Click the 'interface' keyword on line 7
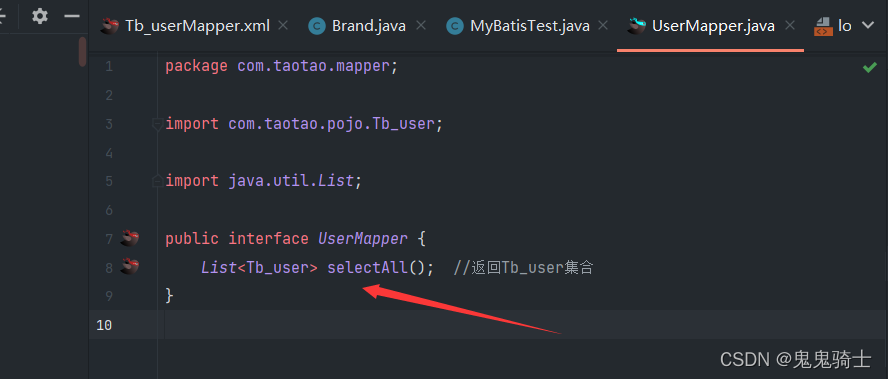 268,239
